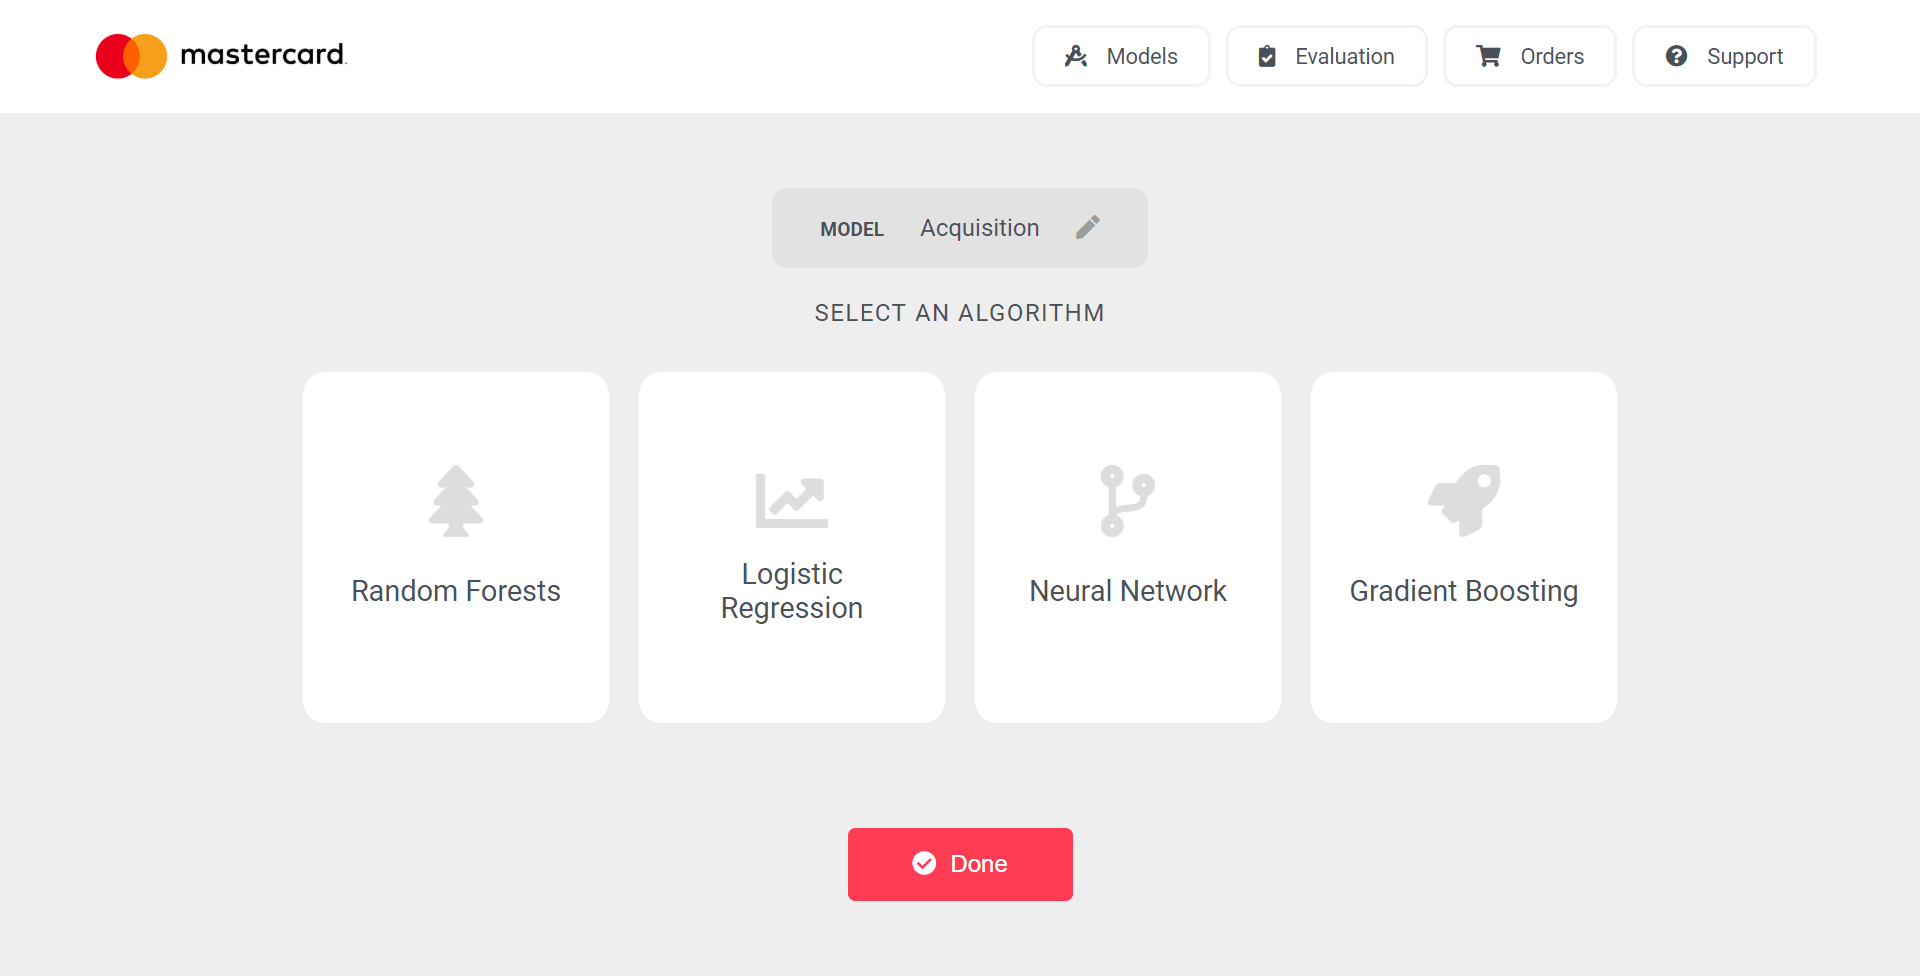Screen dimensions: 1920x976
Task: Click the Gradient Boosting rocket icon
Action: coord(1464,501)
